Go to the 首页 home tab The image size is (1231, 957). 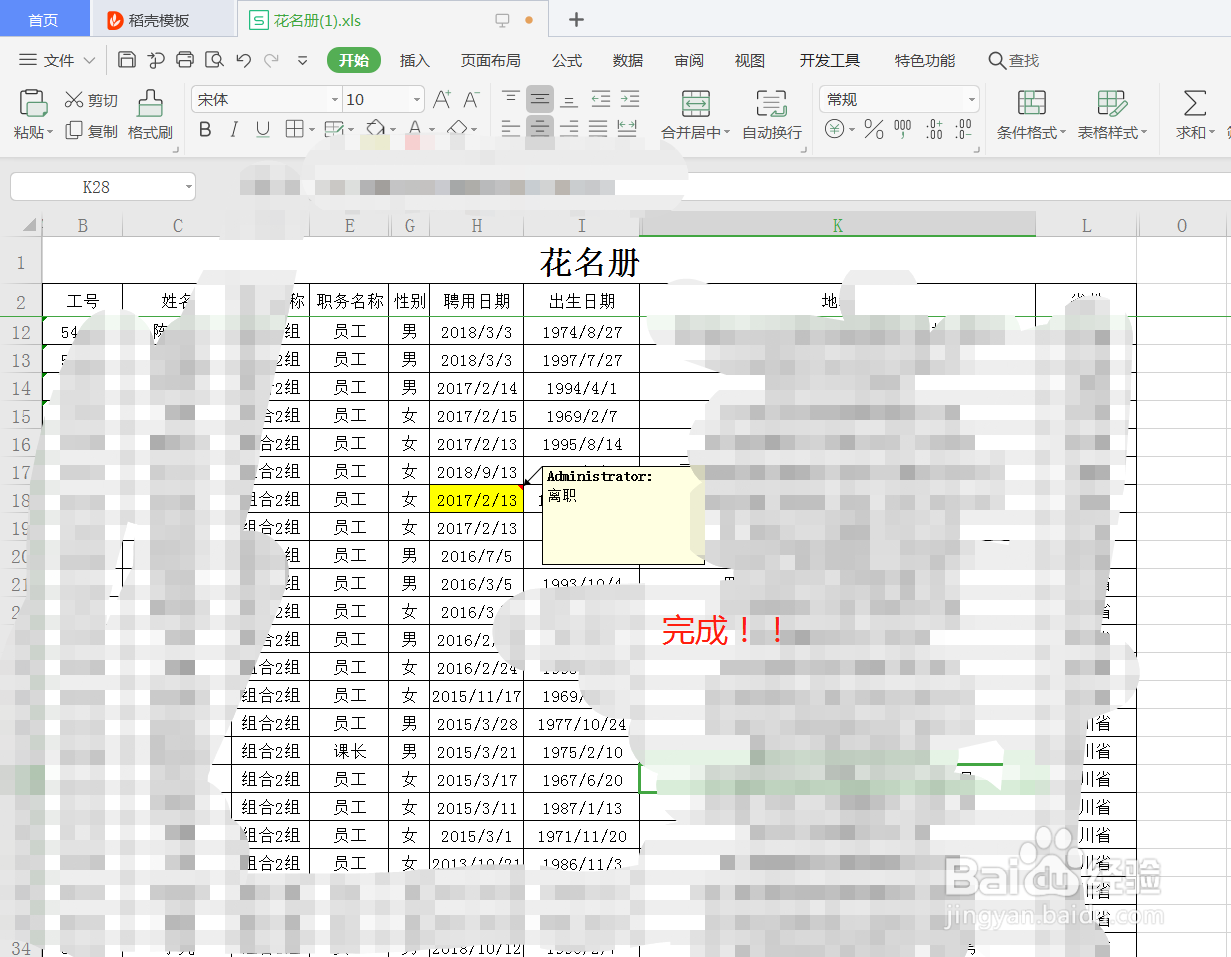point(43,20)
